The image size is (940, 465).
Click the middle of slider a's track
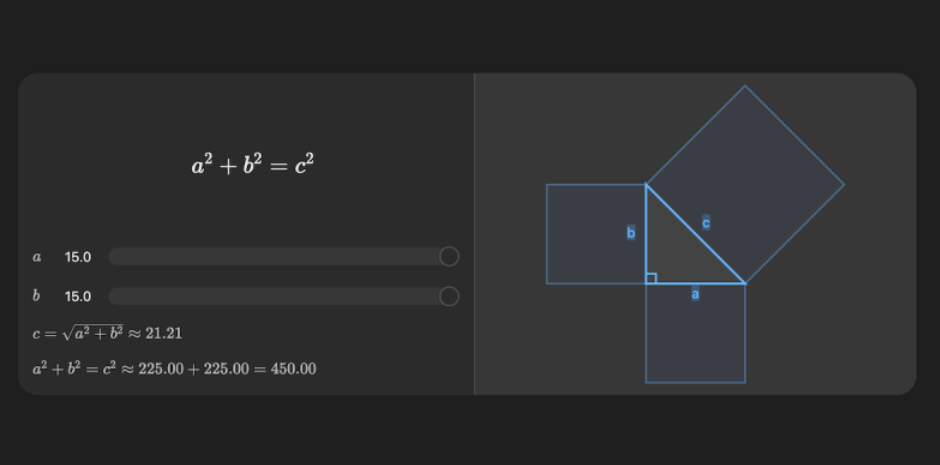[x=278, y=257]
